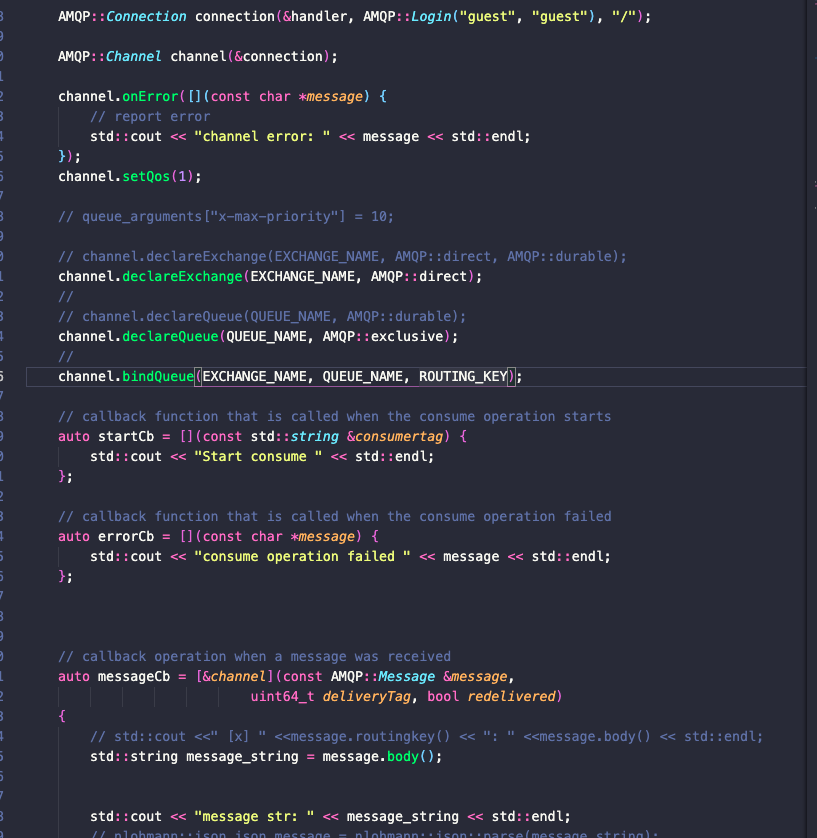Click the [&channel] lambda capture

point(235,677)
